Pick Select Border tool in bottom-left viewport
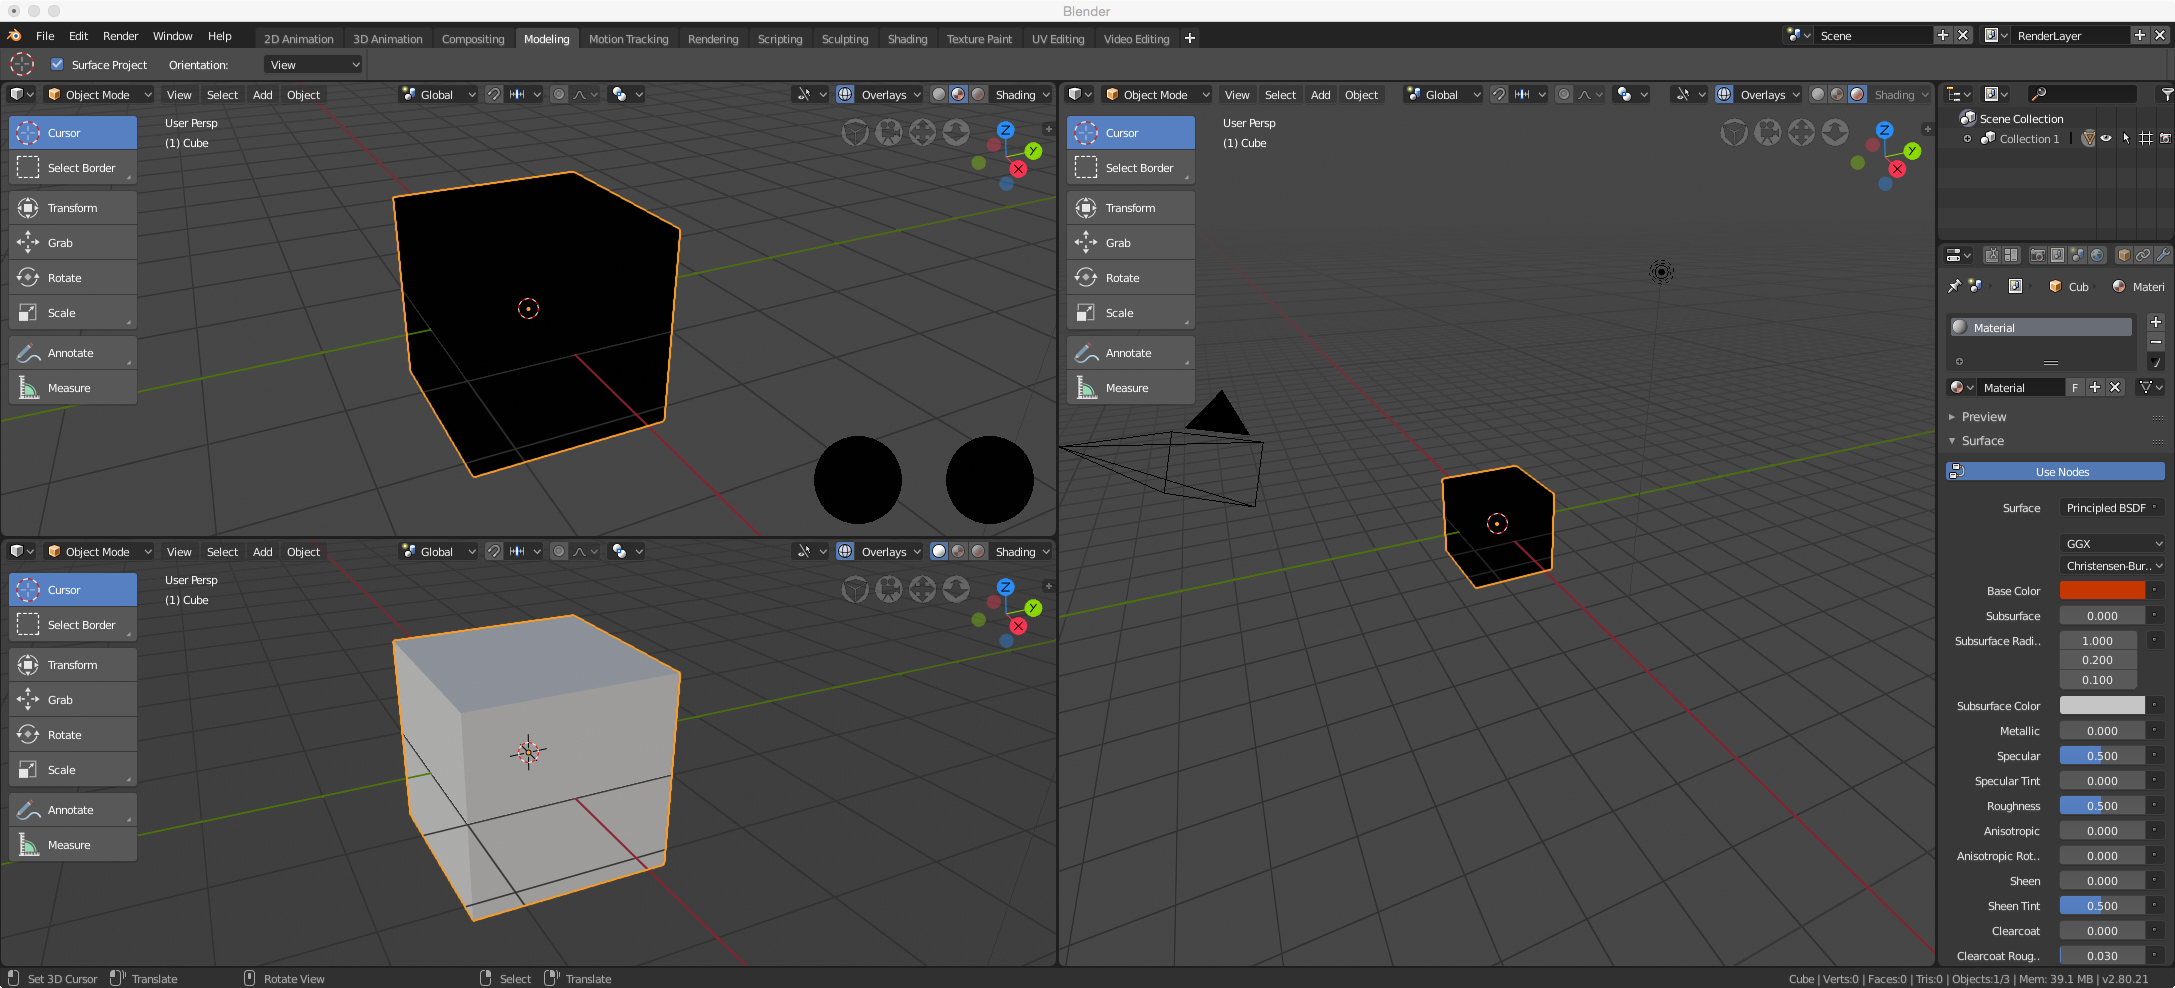Viewport: 2175px width, 988px height. [x=73, y=625]
